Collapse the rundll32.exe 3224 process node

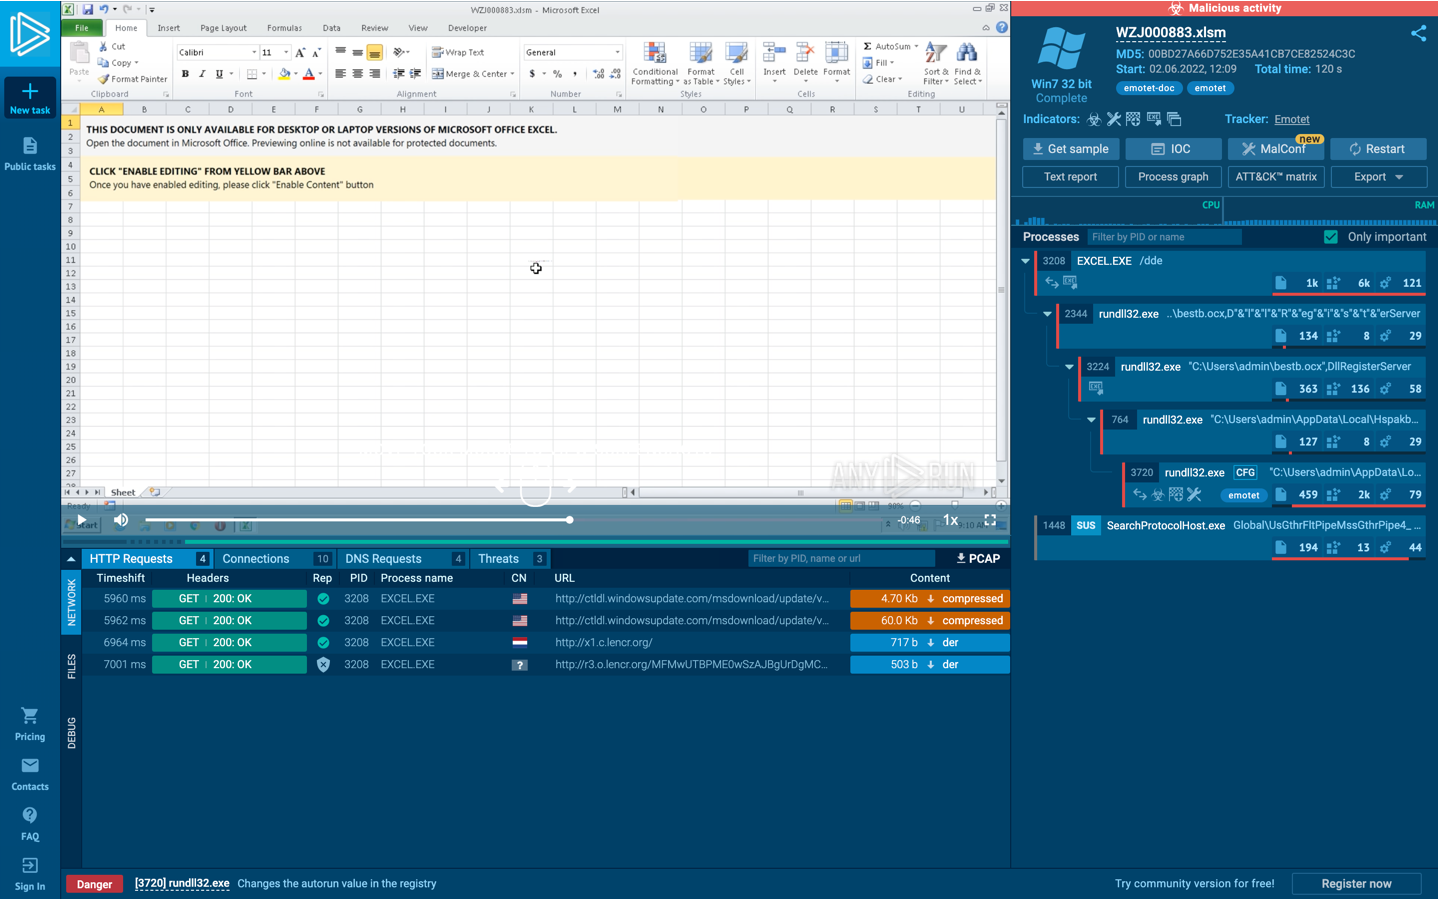1070,367
